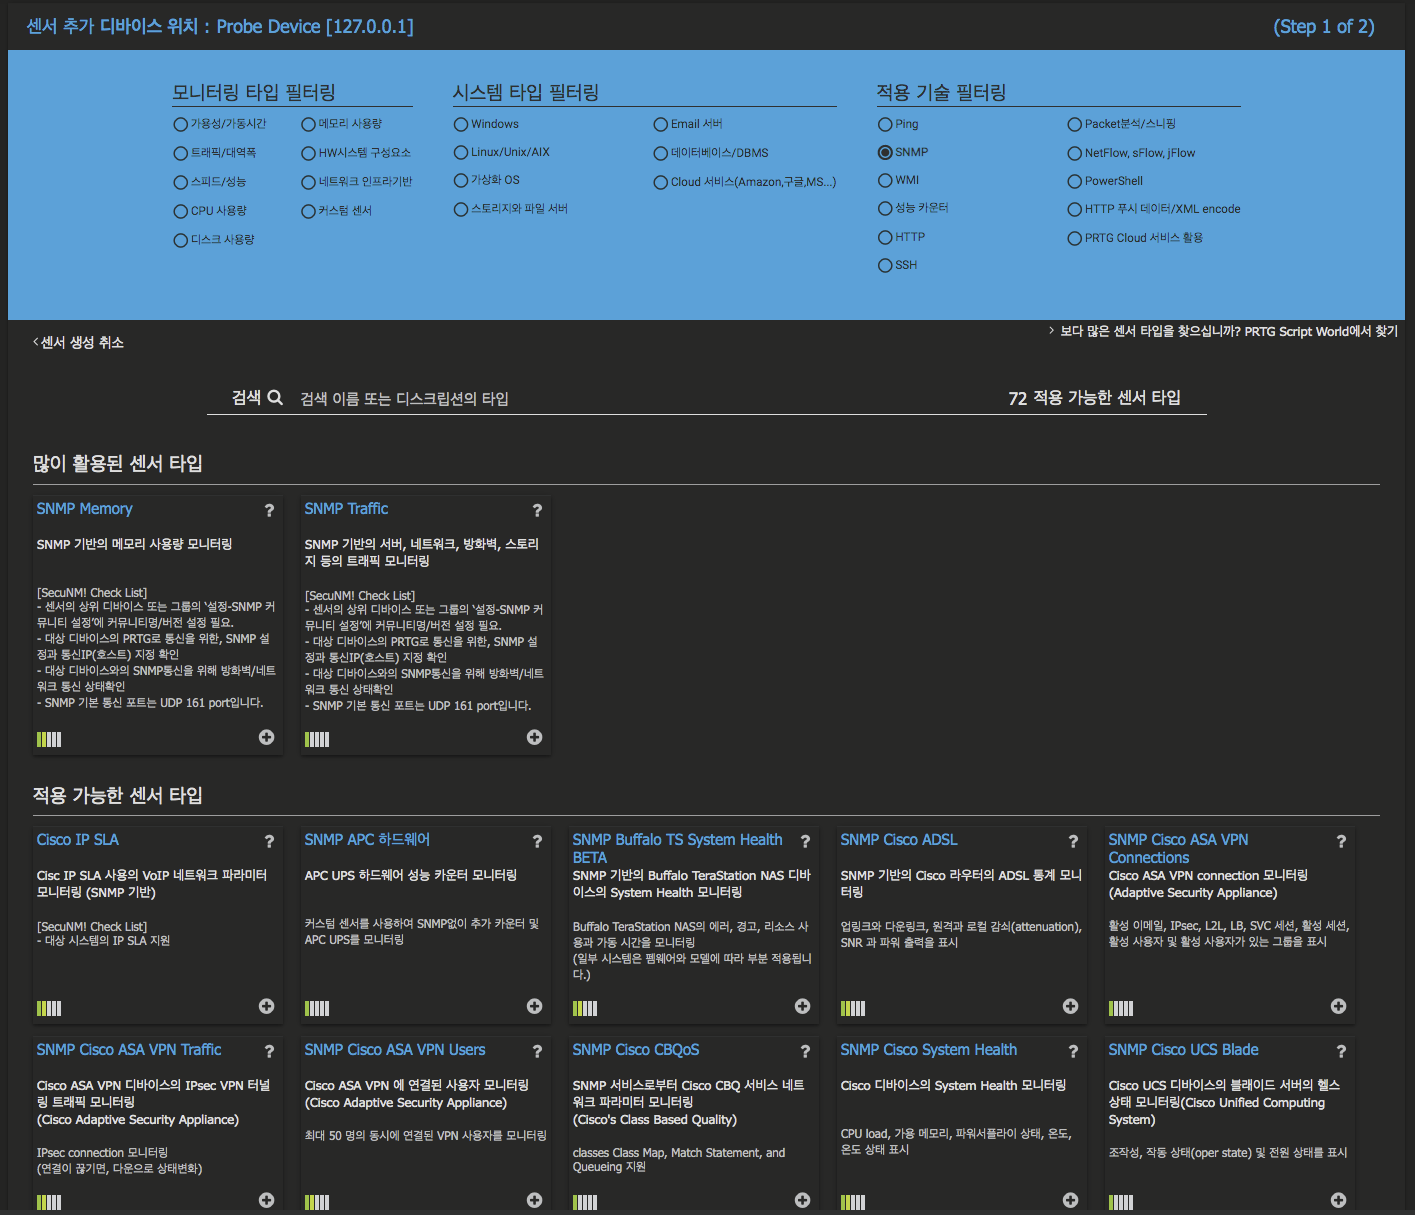
Task: Add SNMP Cisco ASA VPN Traffic plus icon
Action: pos(267,1200)
